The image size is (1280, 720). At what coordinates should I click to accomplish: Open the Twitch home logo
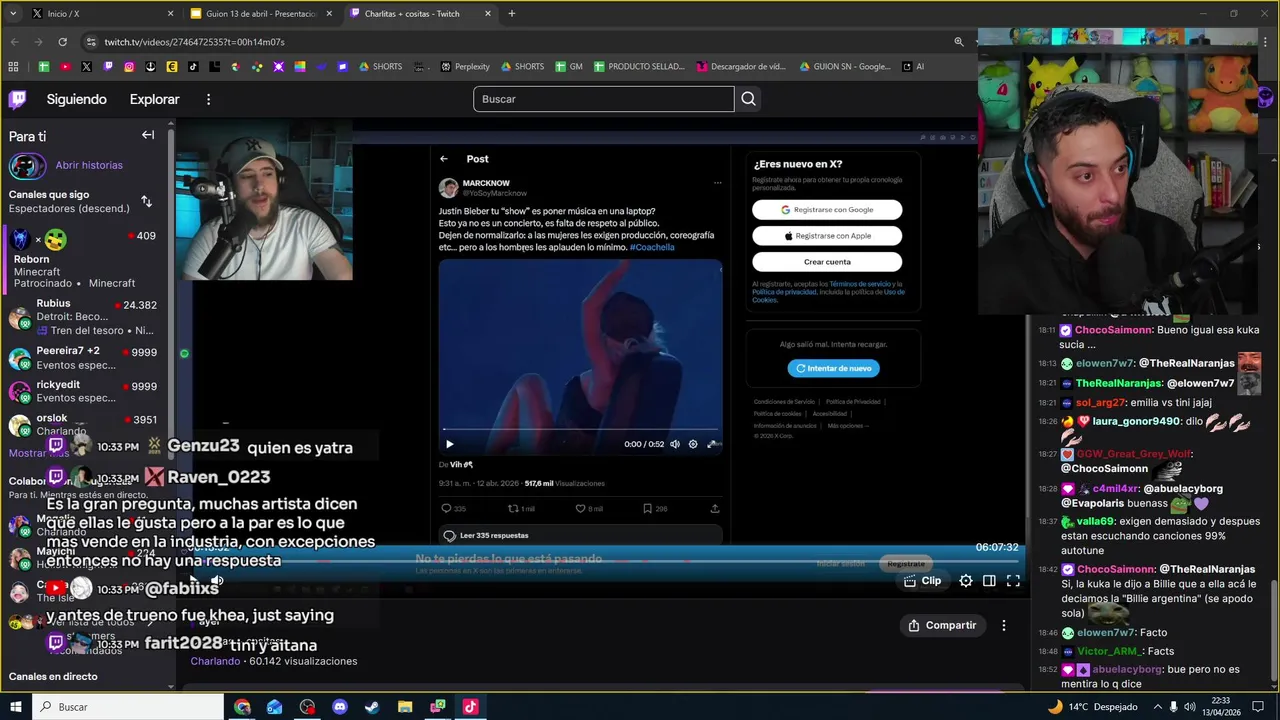coord(18,99)
